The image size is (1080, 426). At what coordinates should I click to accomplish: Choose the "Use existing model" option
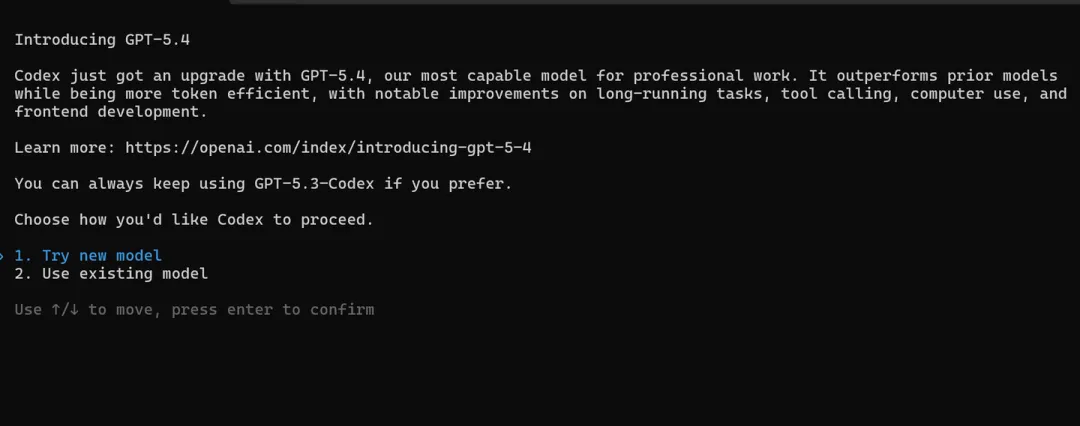click(124, 274)
